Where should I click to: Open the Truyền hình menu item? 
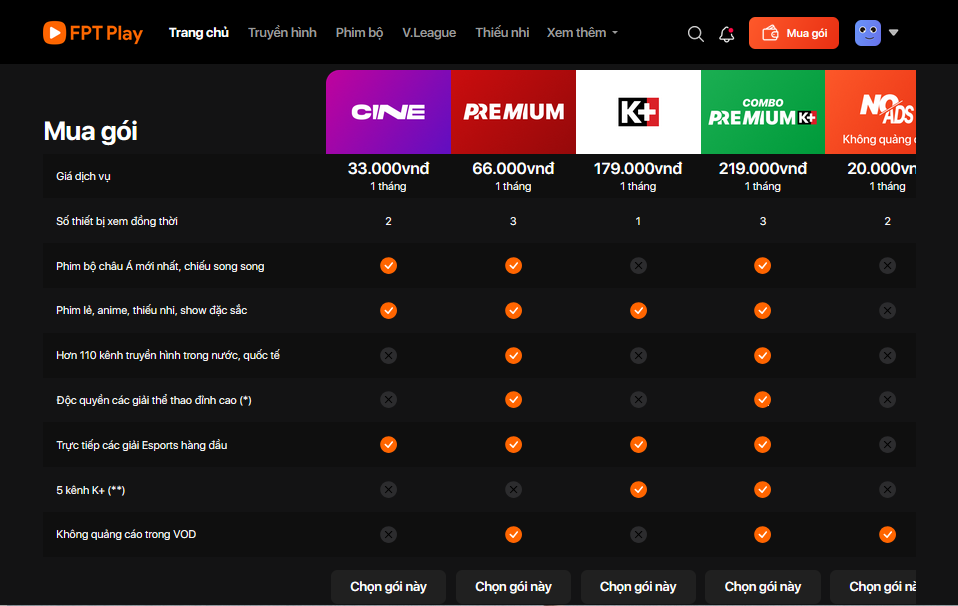click(282, 33)
